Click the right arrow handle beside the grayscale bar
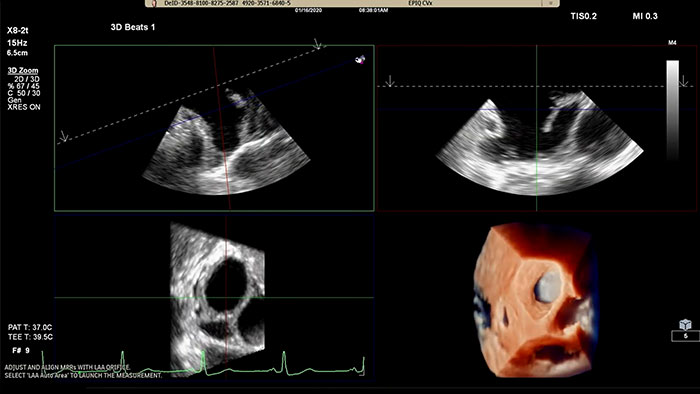 [x=683, y=81]
